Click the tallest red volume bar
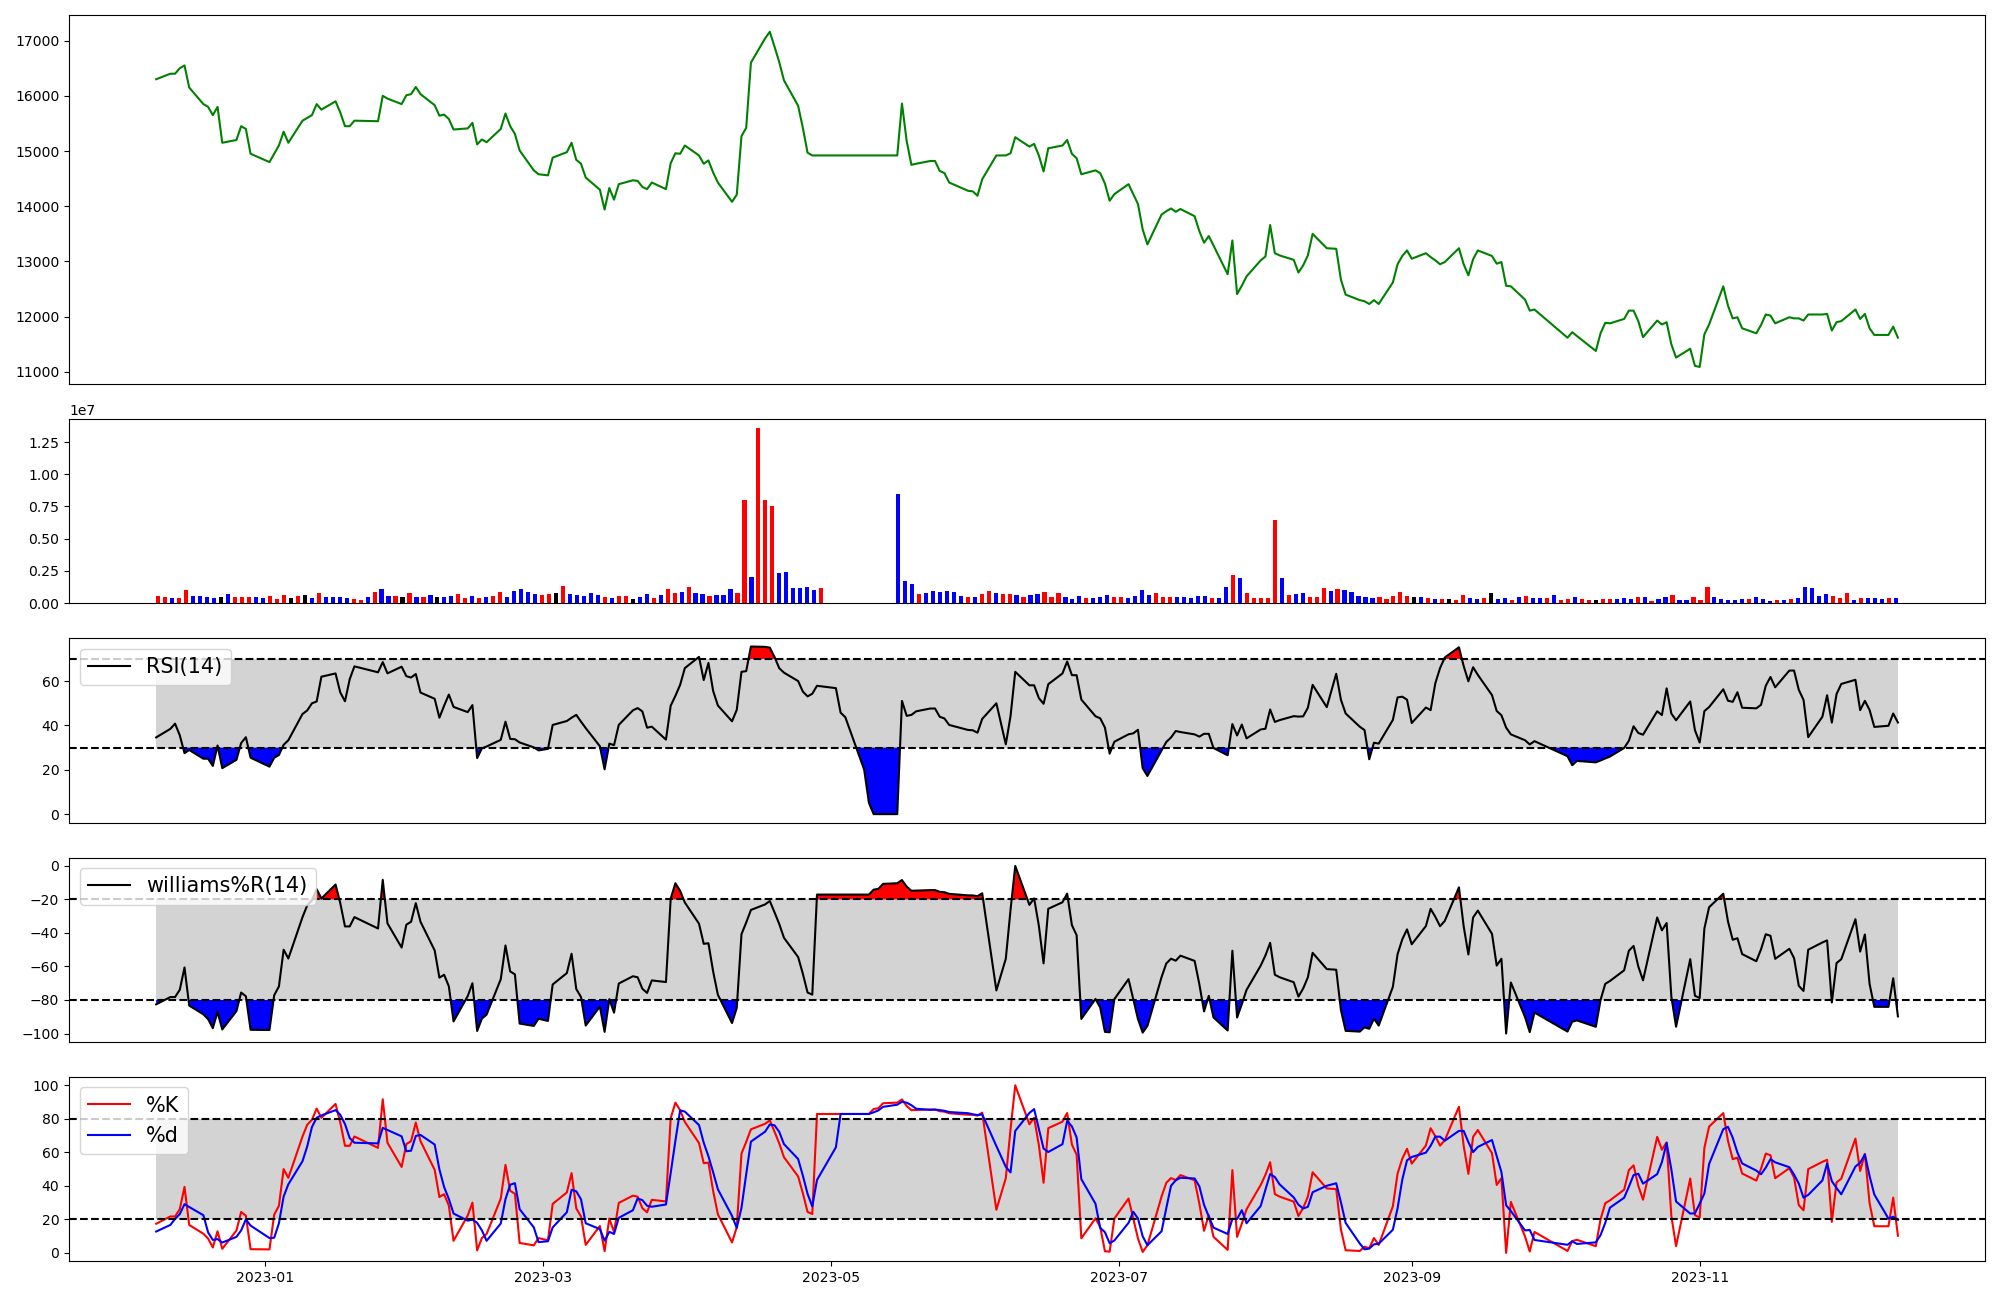This screenshot has width=2000, height=1300. click(x=758, y=515)
